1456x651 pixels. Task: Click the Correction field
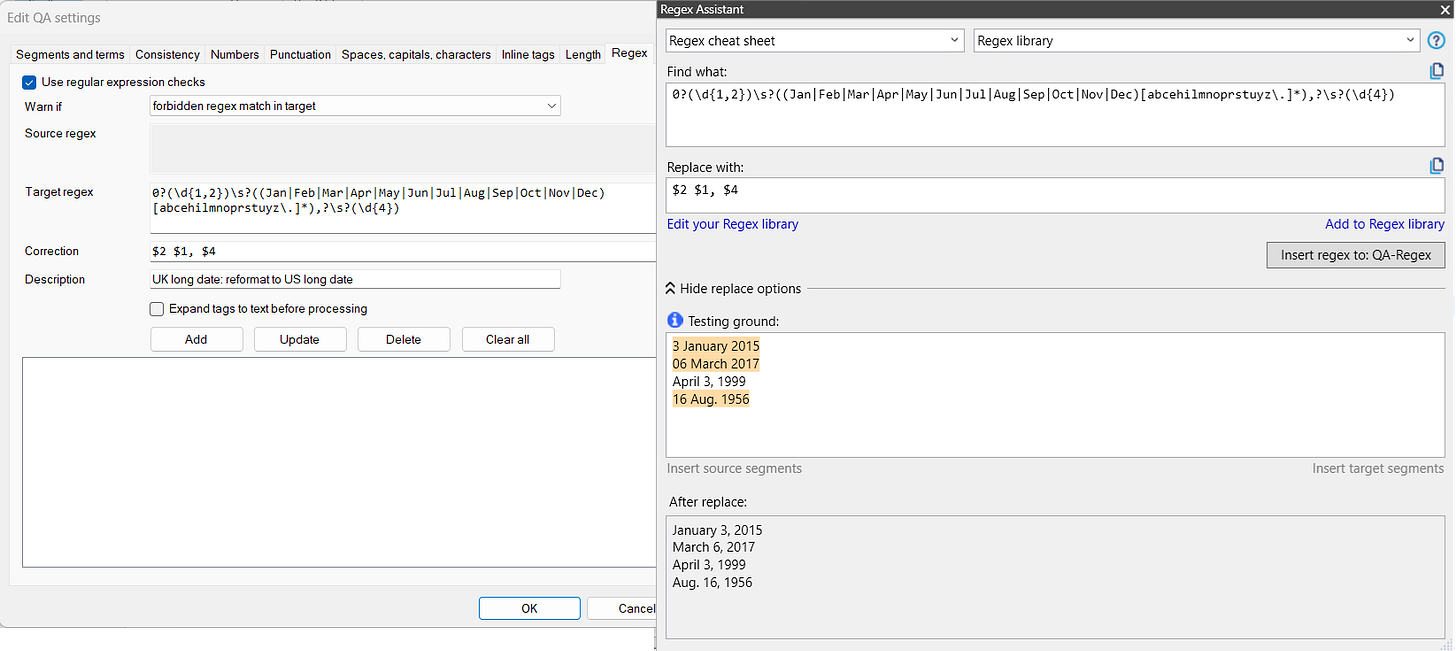(403, 251)
